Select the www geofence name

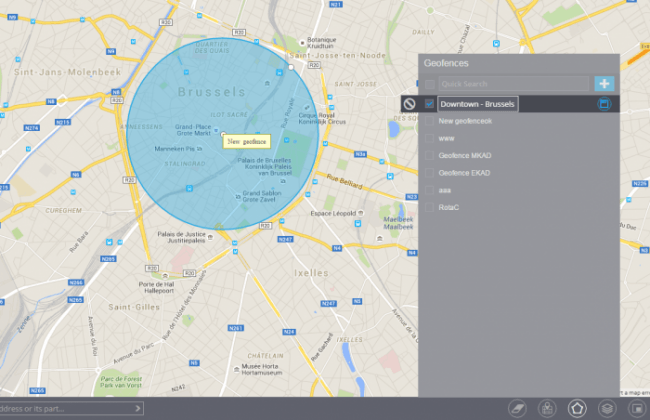point(446,138)
